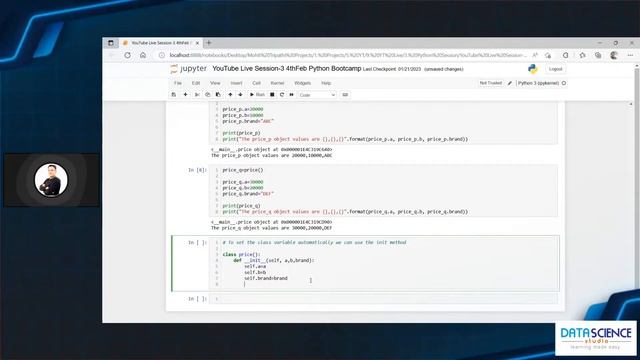The height and width of the screenshot is (360, 640).
Task: Open the browser profile avatar
Action: [614, 55]
